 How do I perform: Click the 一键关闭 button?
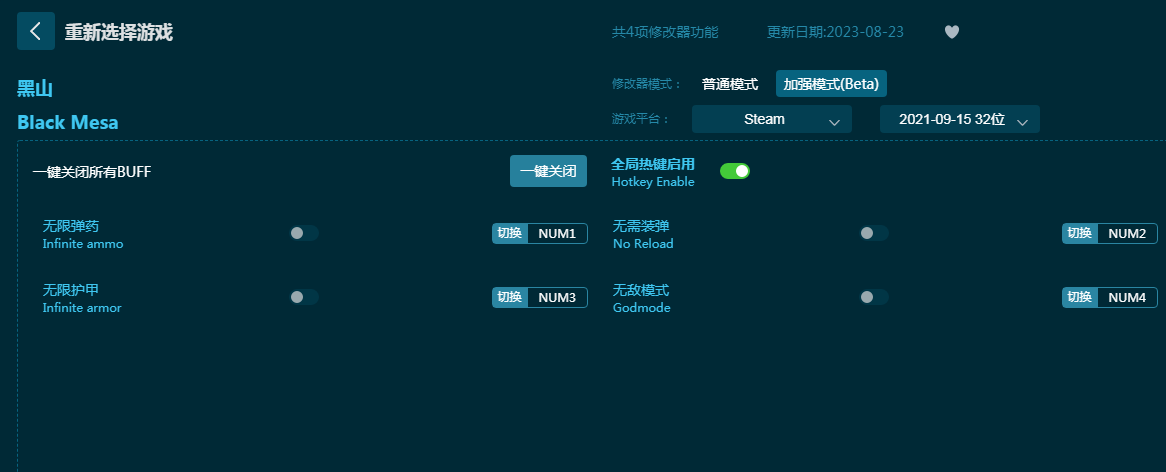548,171
